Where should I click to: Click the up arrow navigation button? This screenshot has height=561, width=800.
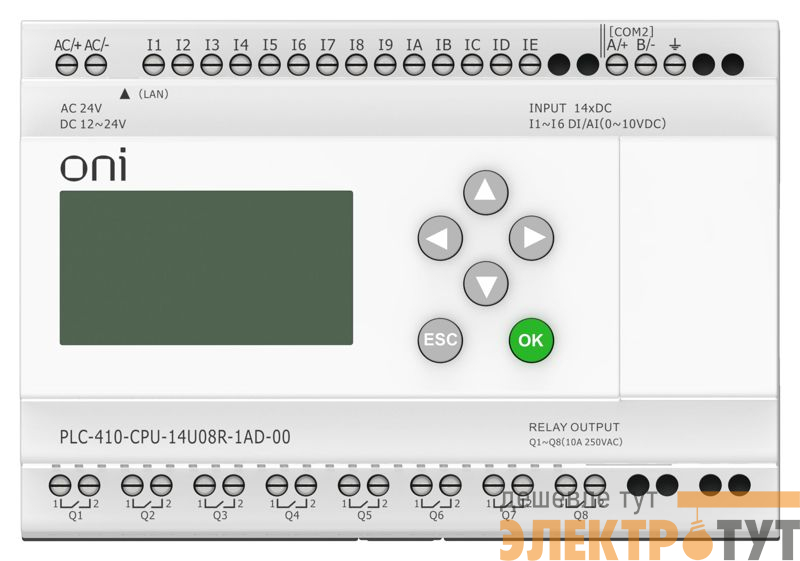[x=486, y=192]
